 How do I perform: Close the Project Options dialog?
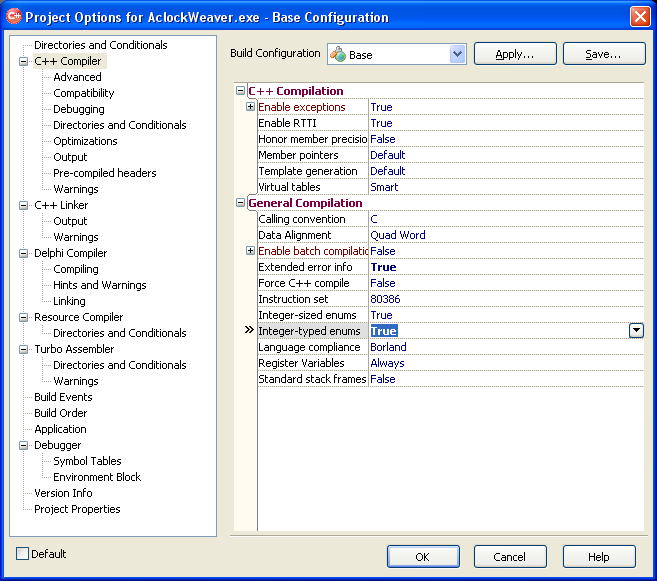pos(640,17)
